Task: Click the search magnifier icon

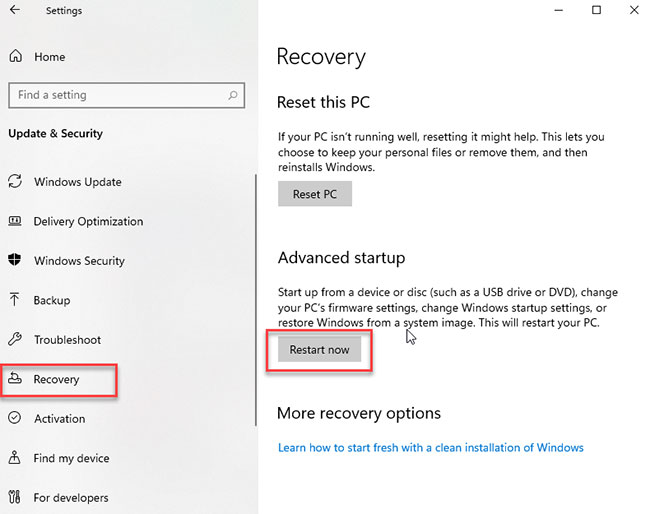Action: [232, 95]
